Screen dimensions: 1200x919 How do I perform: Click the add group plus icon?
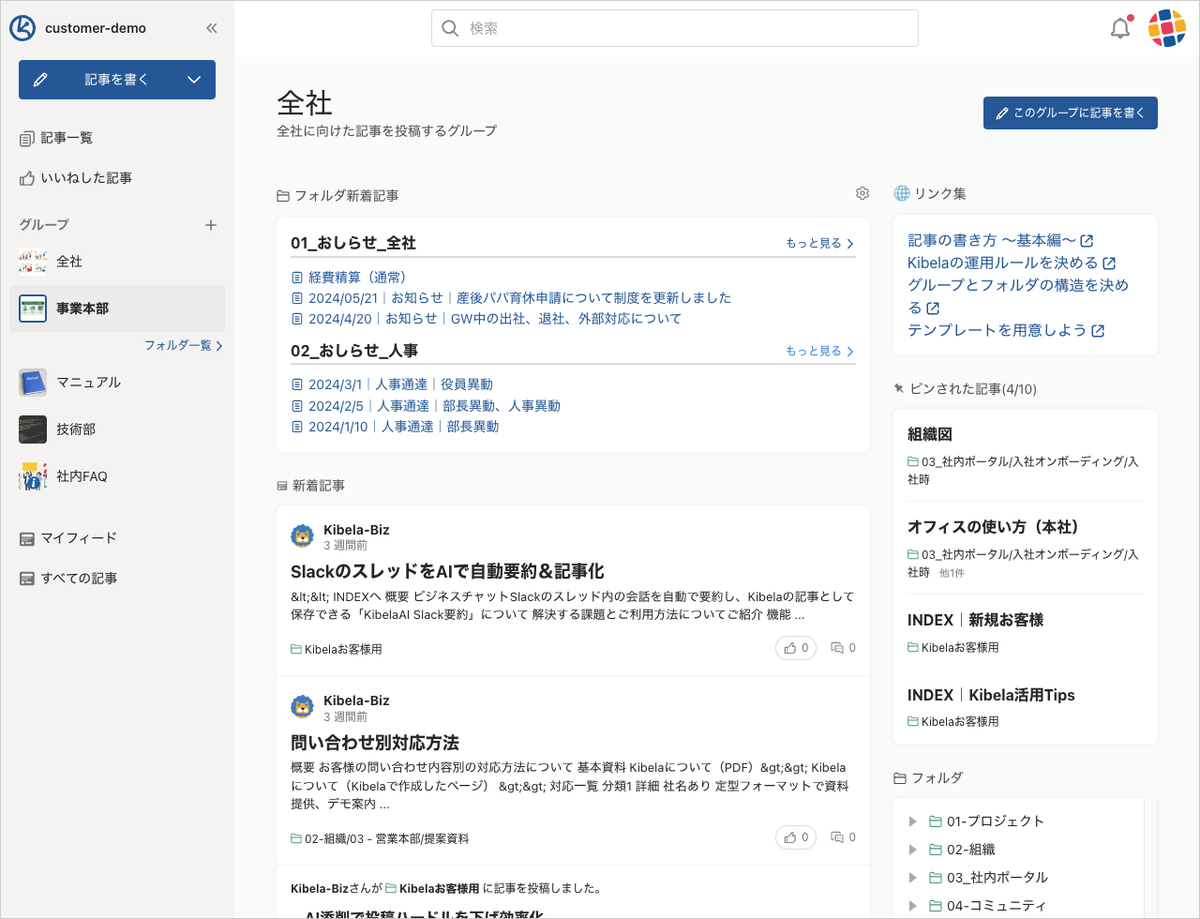(211, 225)
